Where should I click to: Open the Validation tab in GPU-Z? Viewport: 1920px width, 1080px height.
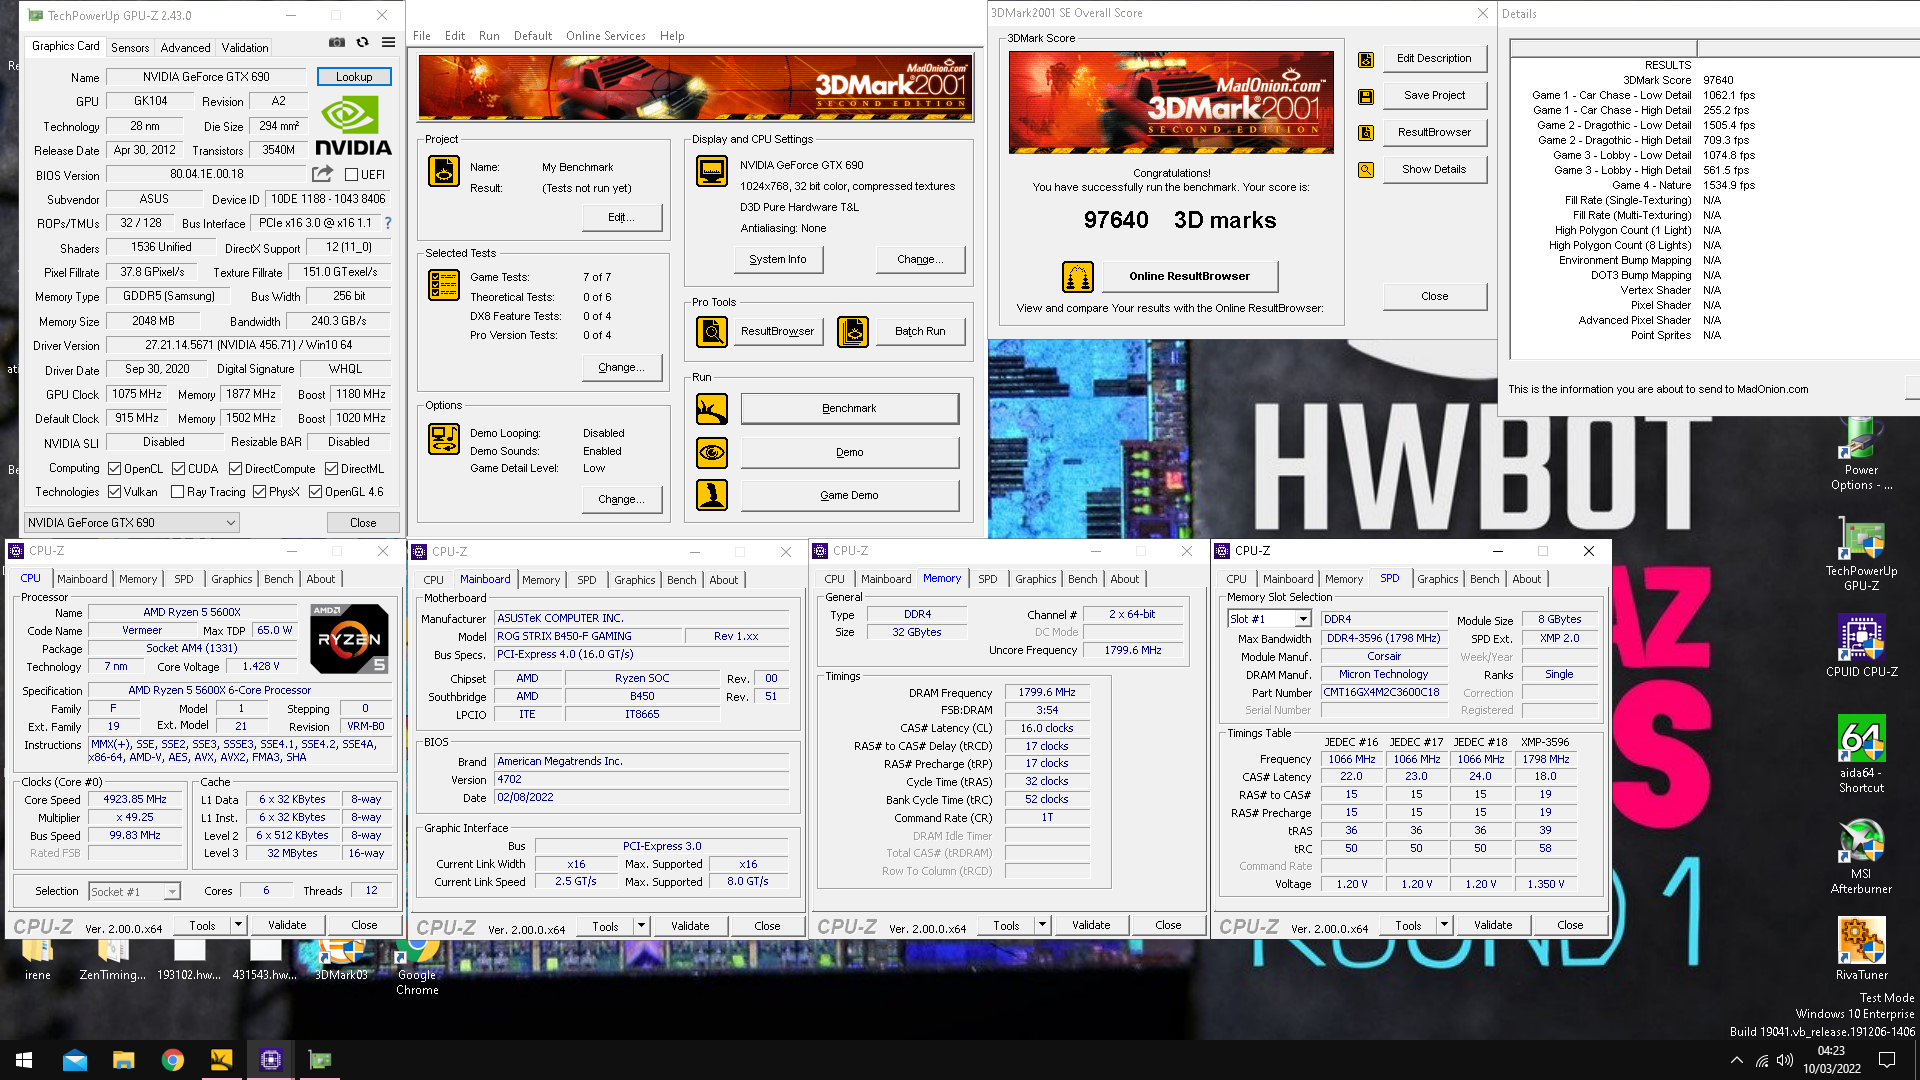tap(245, 48)
